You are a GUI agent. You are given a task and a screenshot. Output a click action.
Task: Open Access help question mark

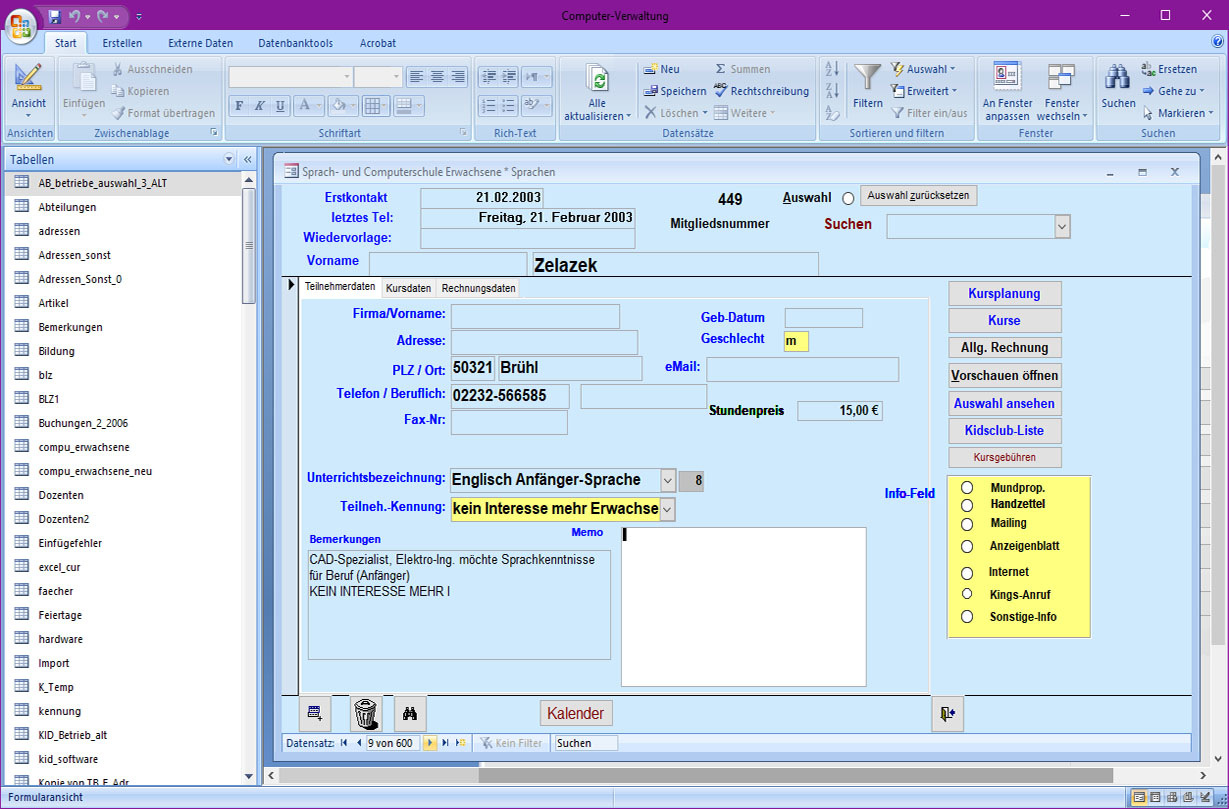coord(1217,42)
